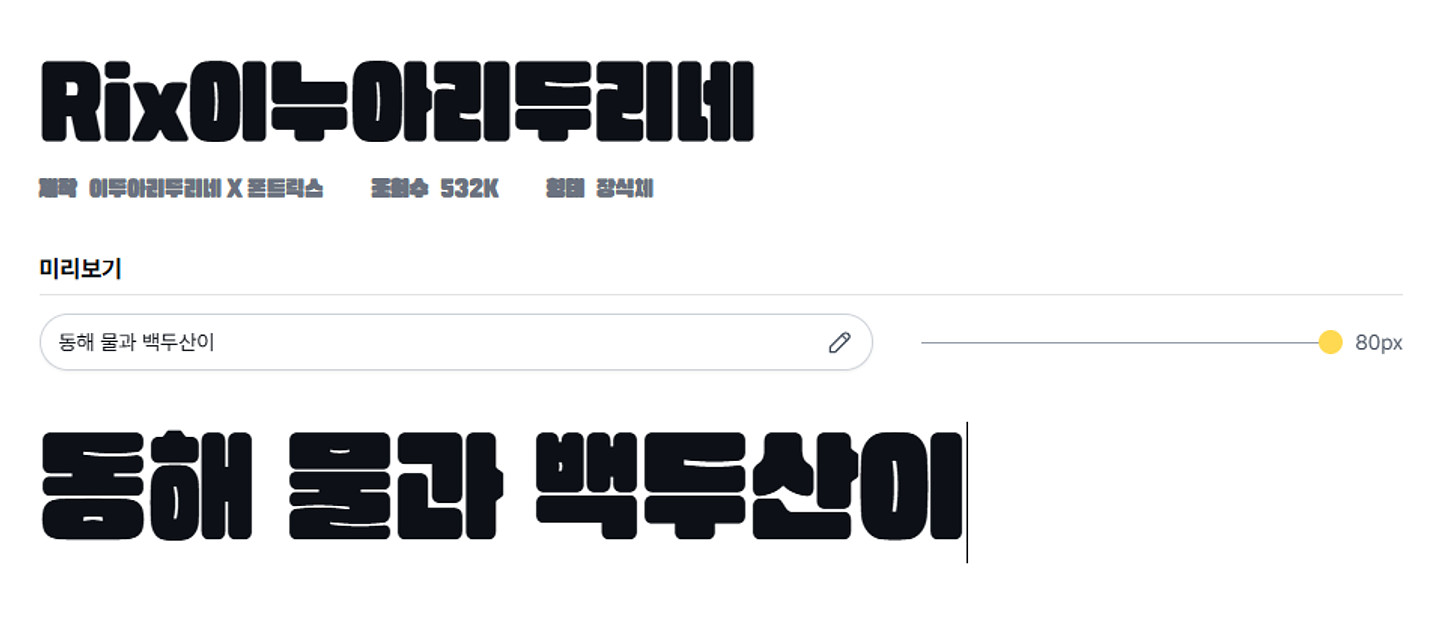Viewport: 1440px width, 621px height.
Task: Click the word 동해 in the large preview
Action: [143, 485]
